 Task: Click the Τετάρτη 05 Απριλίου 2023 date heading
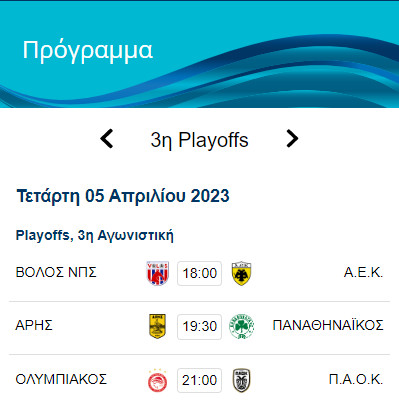123,196
